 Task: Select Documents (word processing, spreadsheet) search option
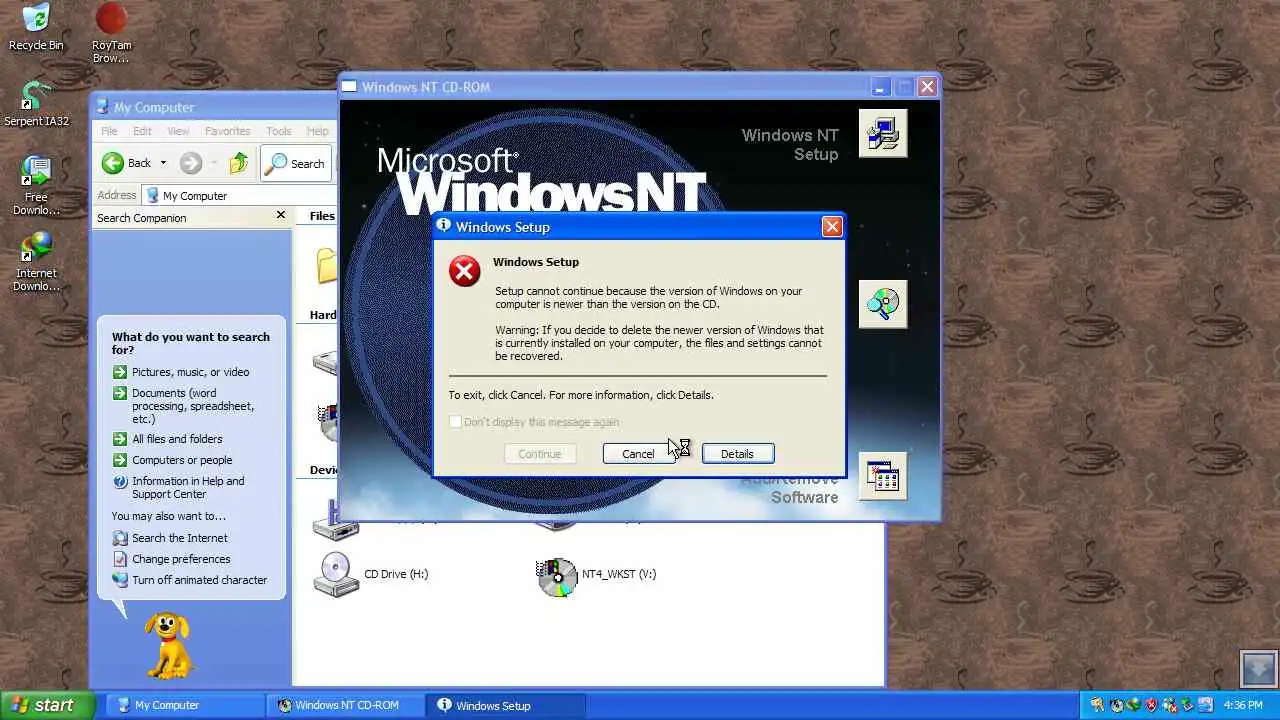click(193, 406)
